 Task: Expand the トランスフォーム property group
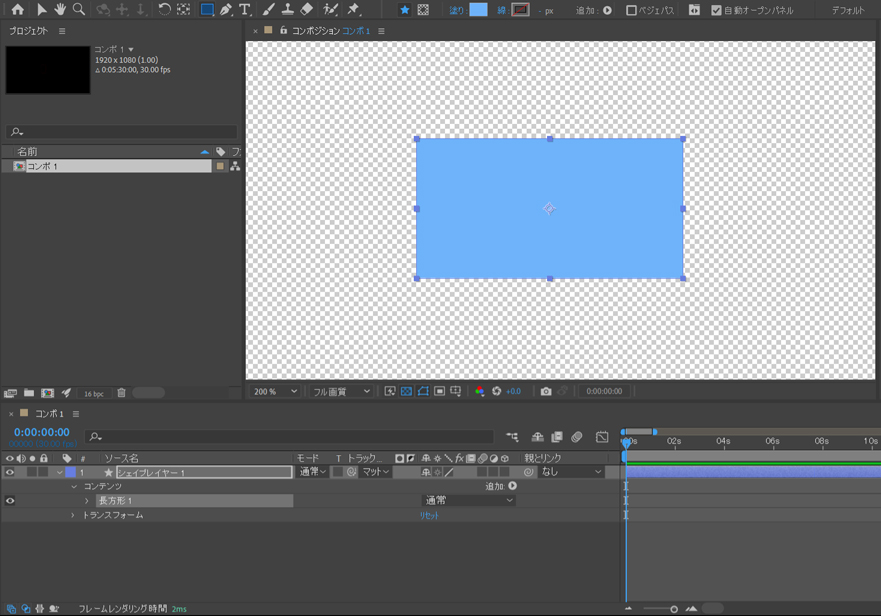pyautogui.click(x=73, y=516)
